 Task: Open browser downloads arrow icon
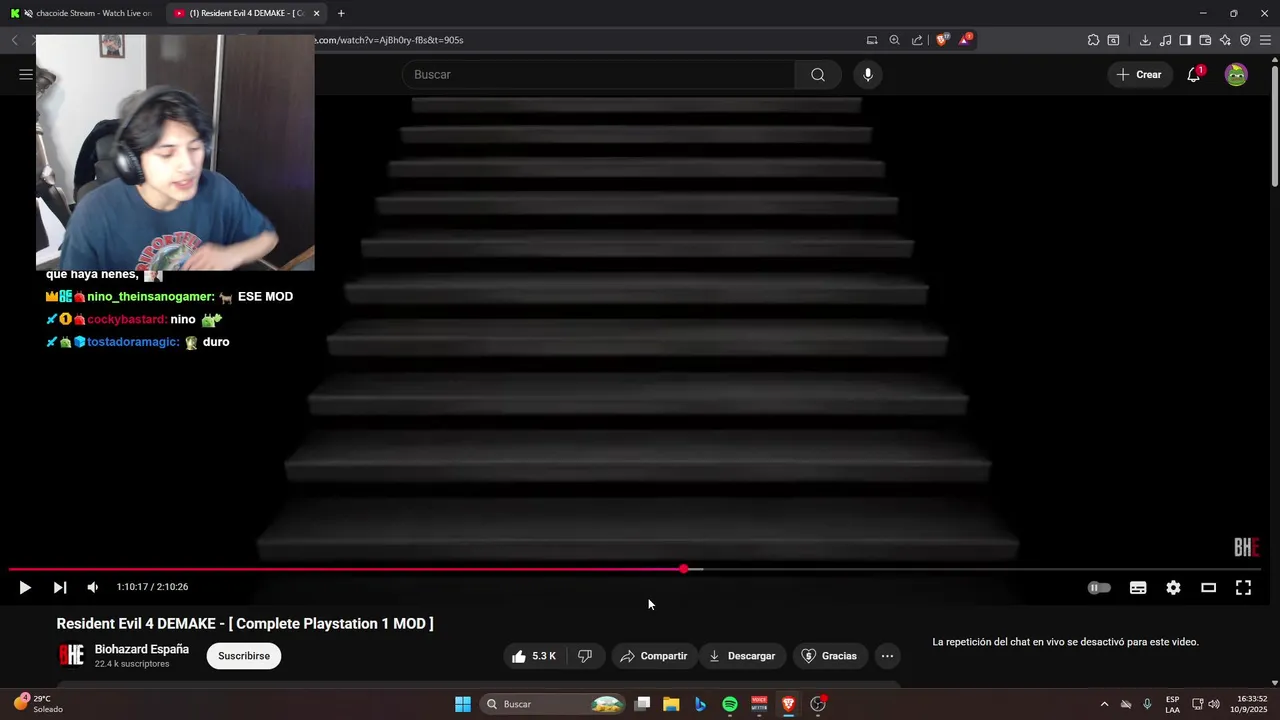1145,40
